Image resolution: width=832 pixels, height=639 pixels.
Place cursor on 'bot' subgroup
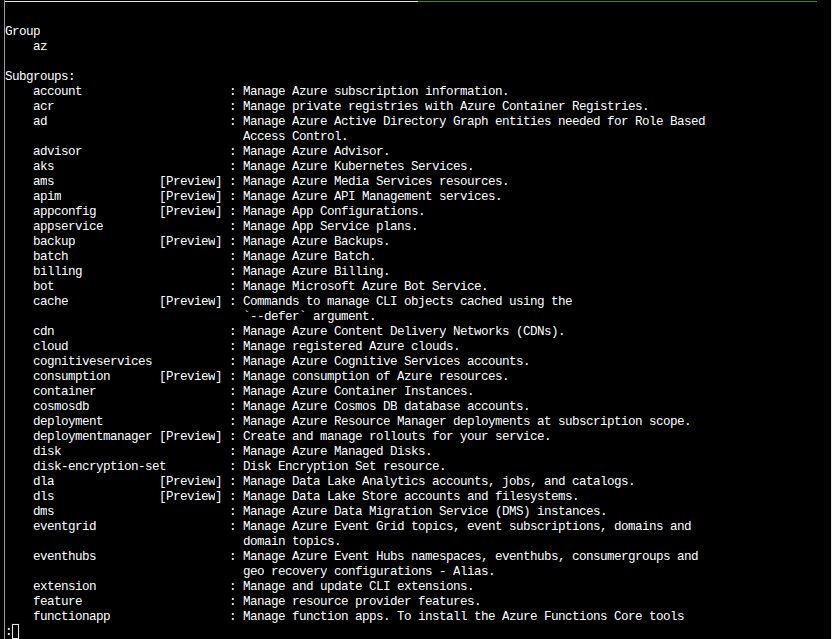(43, 286)
